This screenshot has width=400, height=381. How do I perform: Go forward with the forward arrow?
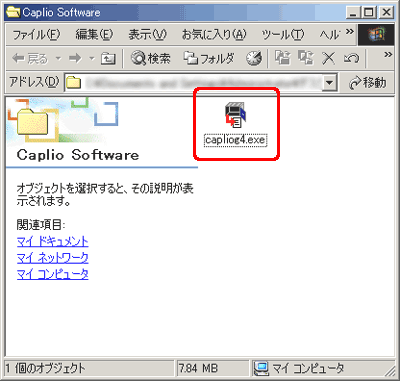[75, 59]
